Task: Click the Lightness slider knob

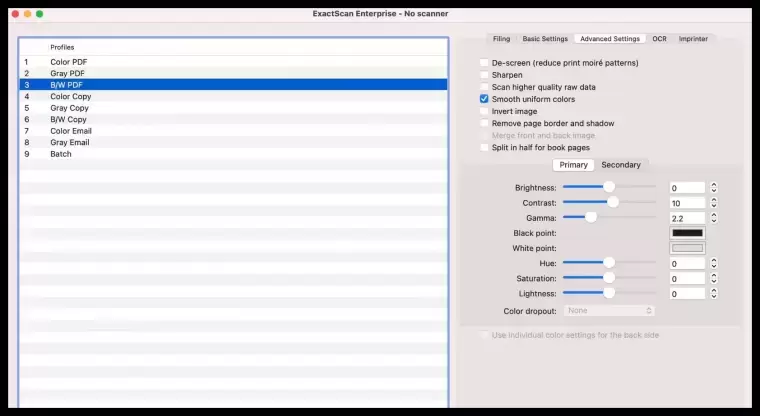Action: pyautogui.click(x=609, y=292)
